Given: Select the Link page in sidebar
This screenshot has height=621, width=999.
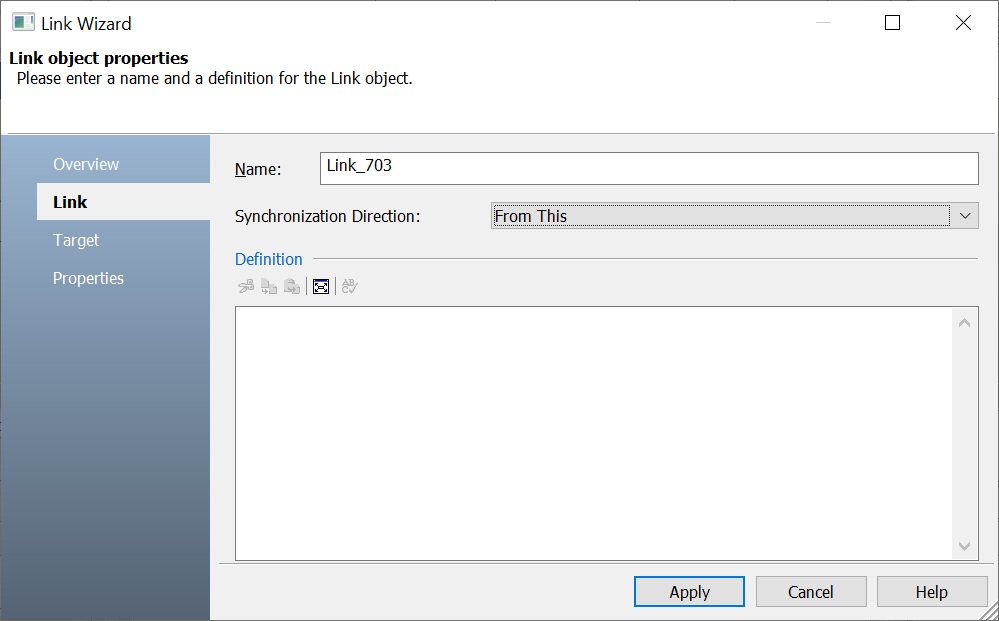Looking at the screenshot, I should [x=70, y=202].
